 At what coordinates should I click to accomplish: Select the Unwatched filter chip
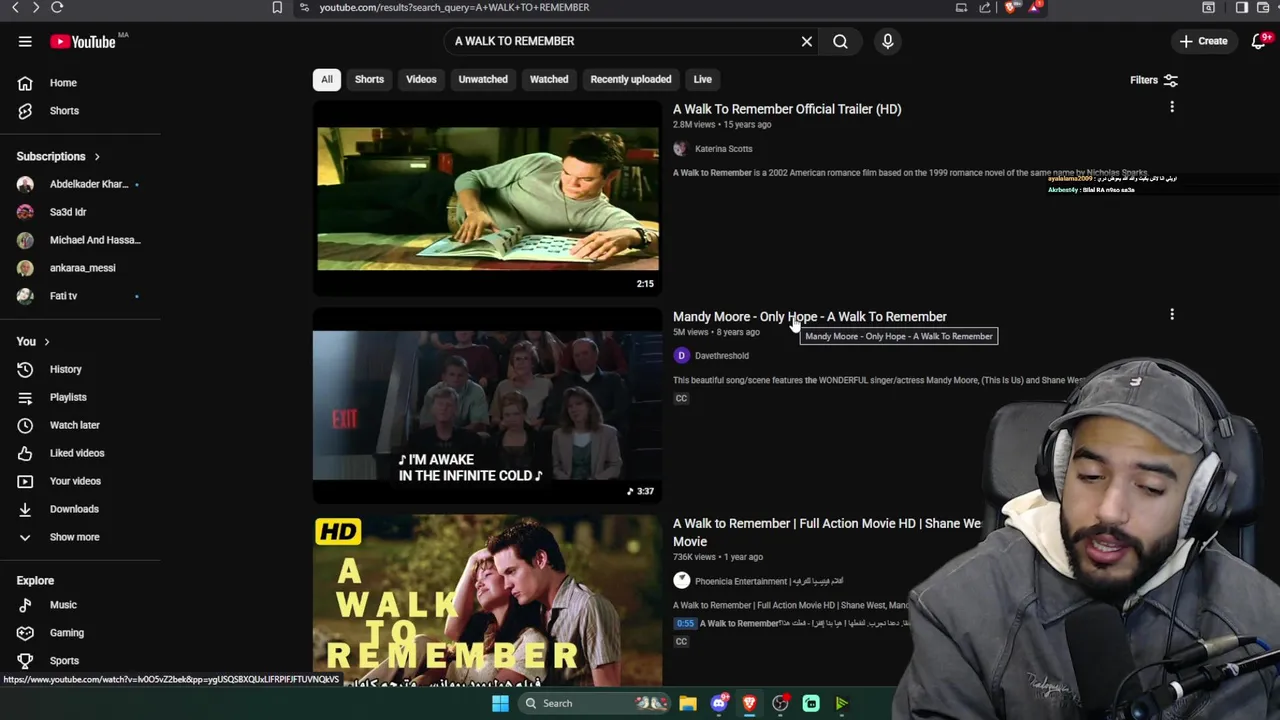[x=483, y=79]
